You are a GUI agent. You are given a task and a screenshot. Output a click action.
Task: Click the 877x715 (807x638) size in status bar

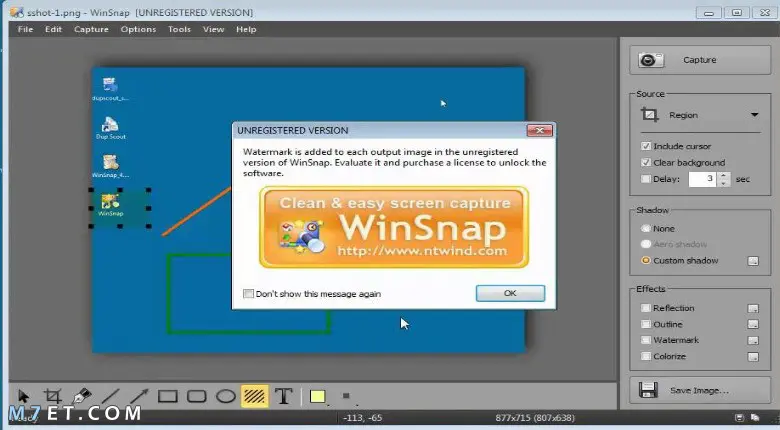click(535, 418)
